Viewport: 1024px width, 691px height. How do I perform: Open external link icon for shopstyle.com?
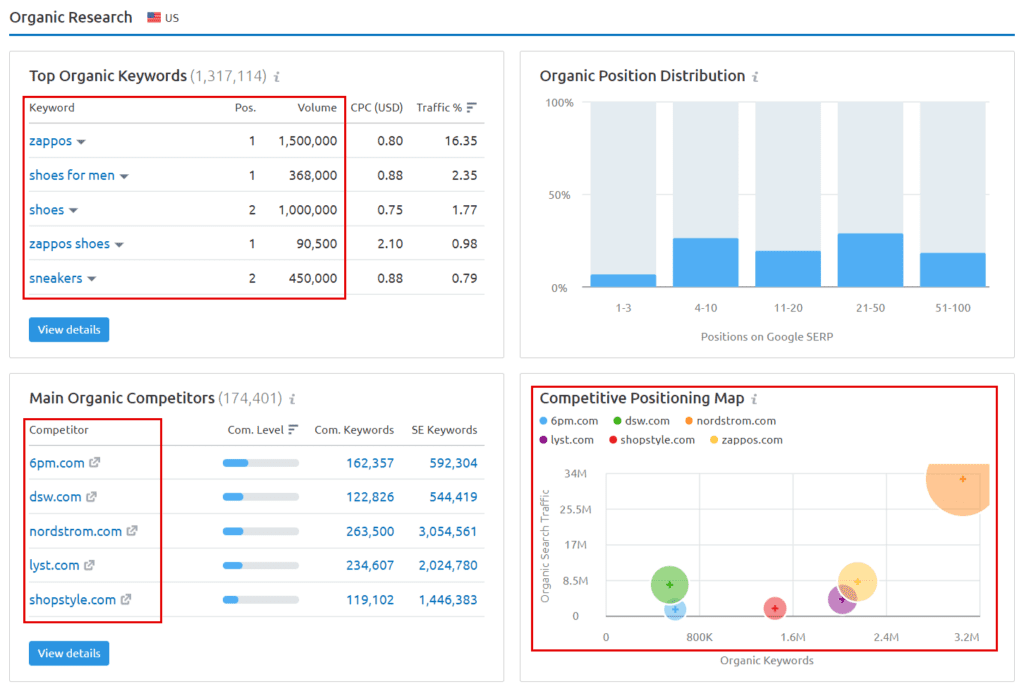(x=126, y=600)
